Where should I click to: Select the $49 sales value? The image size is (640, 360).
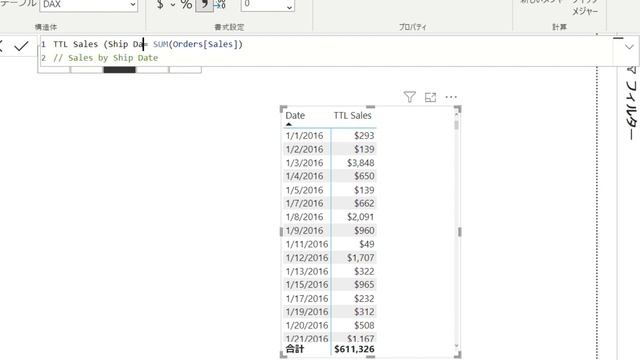[367, 244]
